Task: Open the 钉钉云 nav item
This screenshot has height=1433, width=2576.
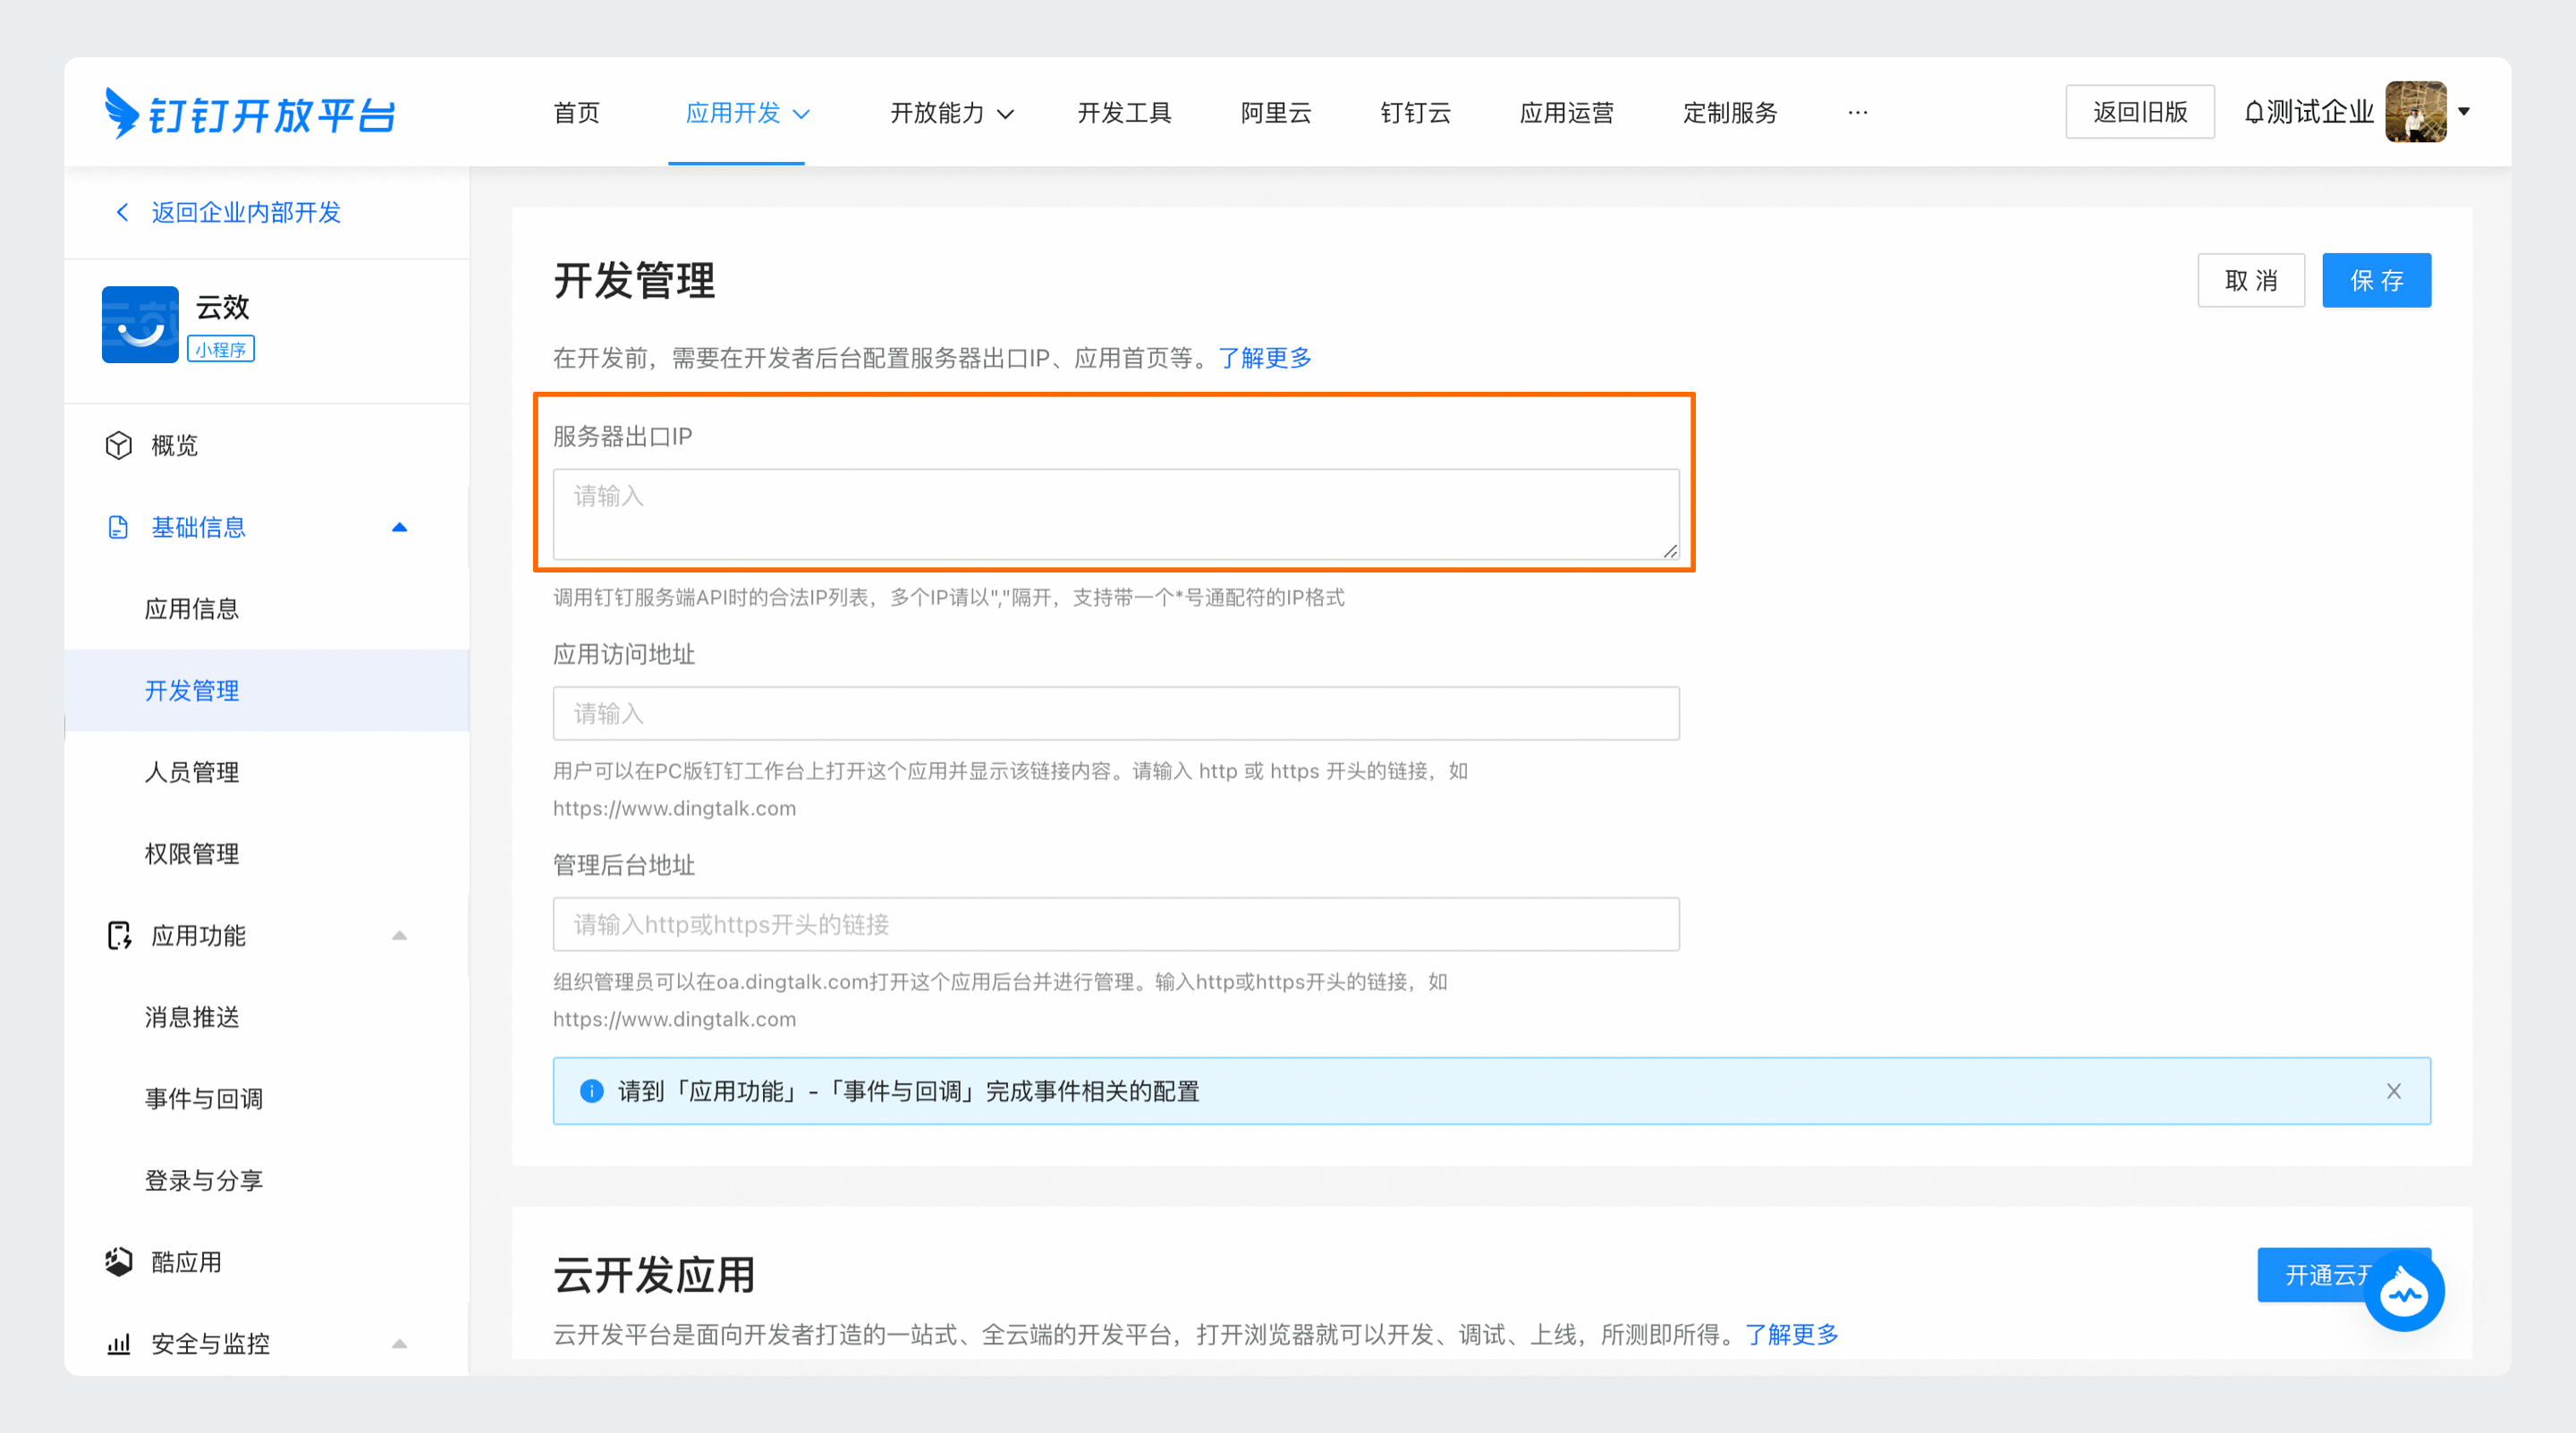Action: pos(1415,112)
